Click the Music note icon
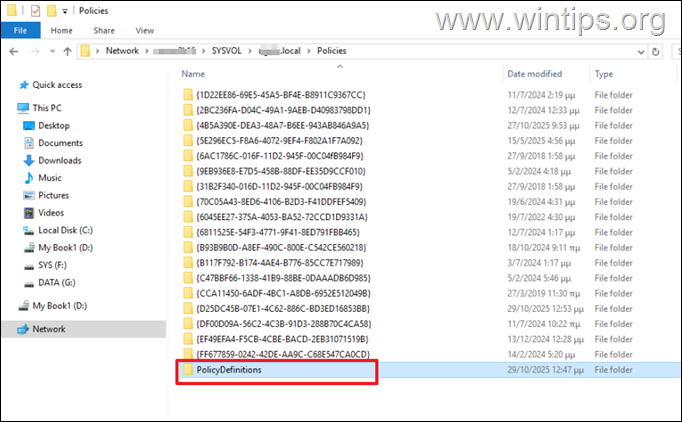This screenshot has width=682, height=422. [29, 178]
